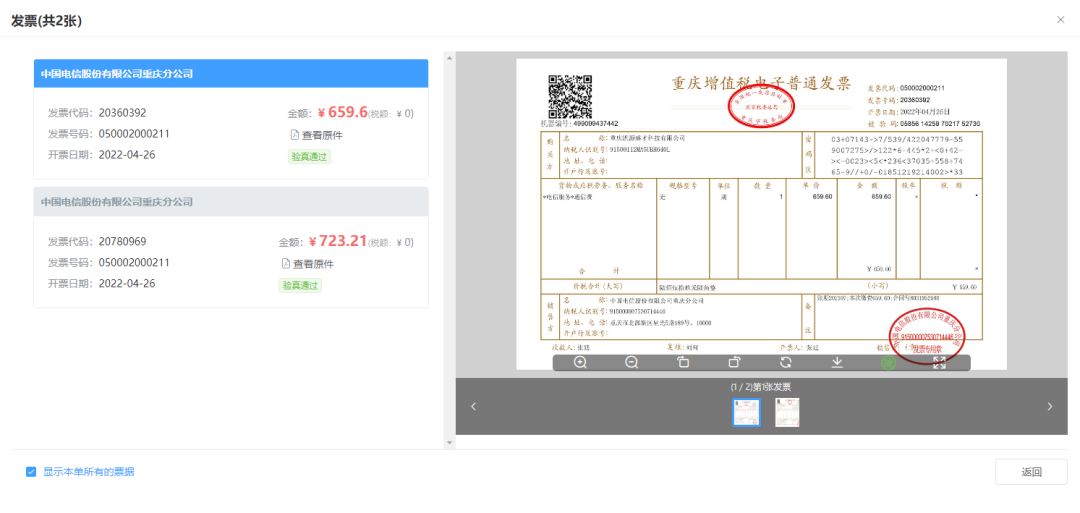Click the first invoice's date 2022-04-26

pyautogui.click(x=127, y=154)
